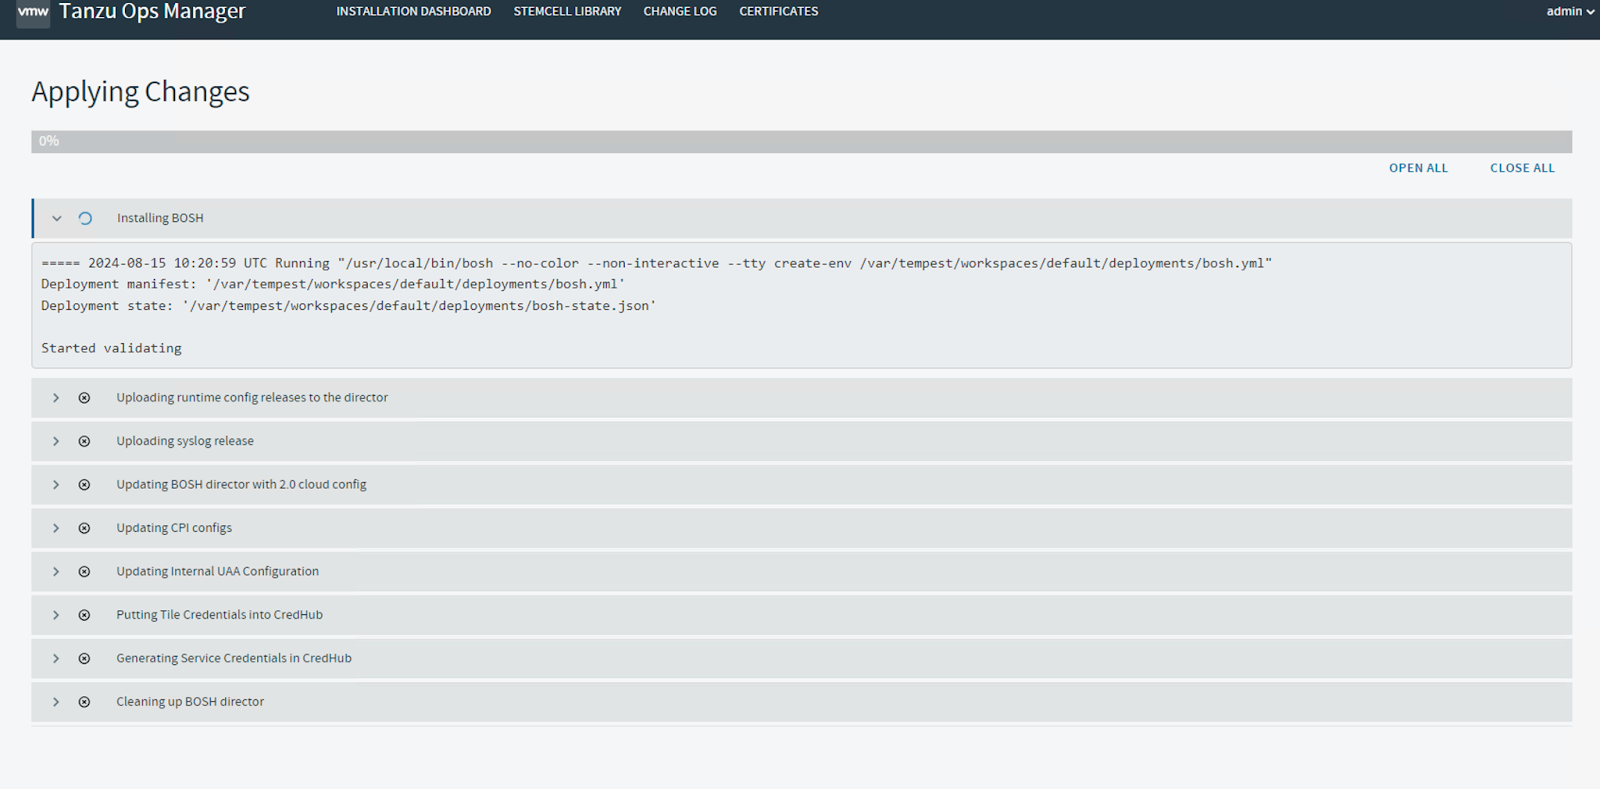Click pending status icon for Updating Internal UAA Configuration
The image size is (1600, 789).
point(84,572)
